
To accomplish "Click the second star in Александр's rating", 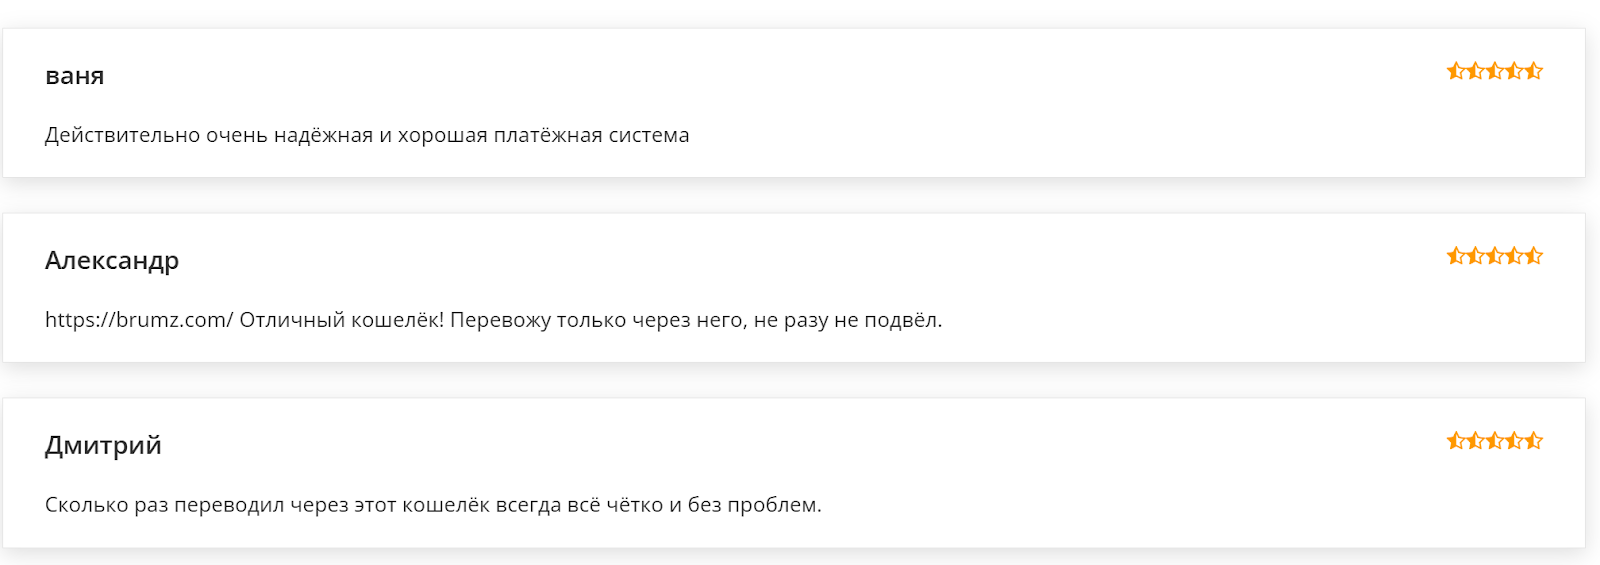I will point(1475,256).
